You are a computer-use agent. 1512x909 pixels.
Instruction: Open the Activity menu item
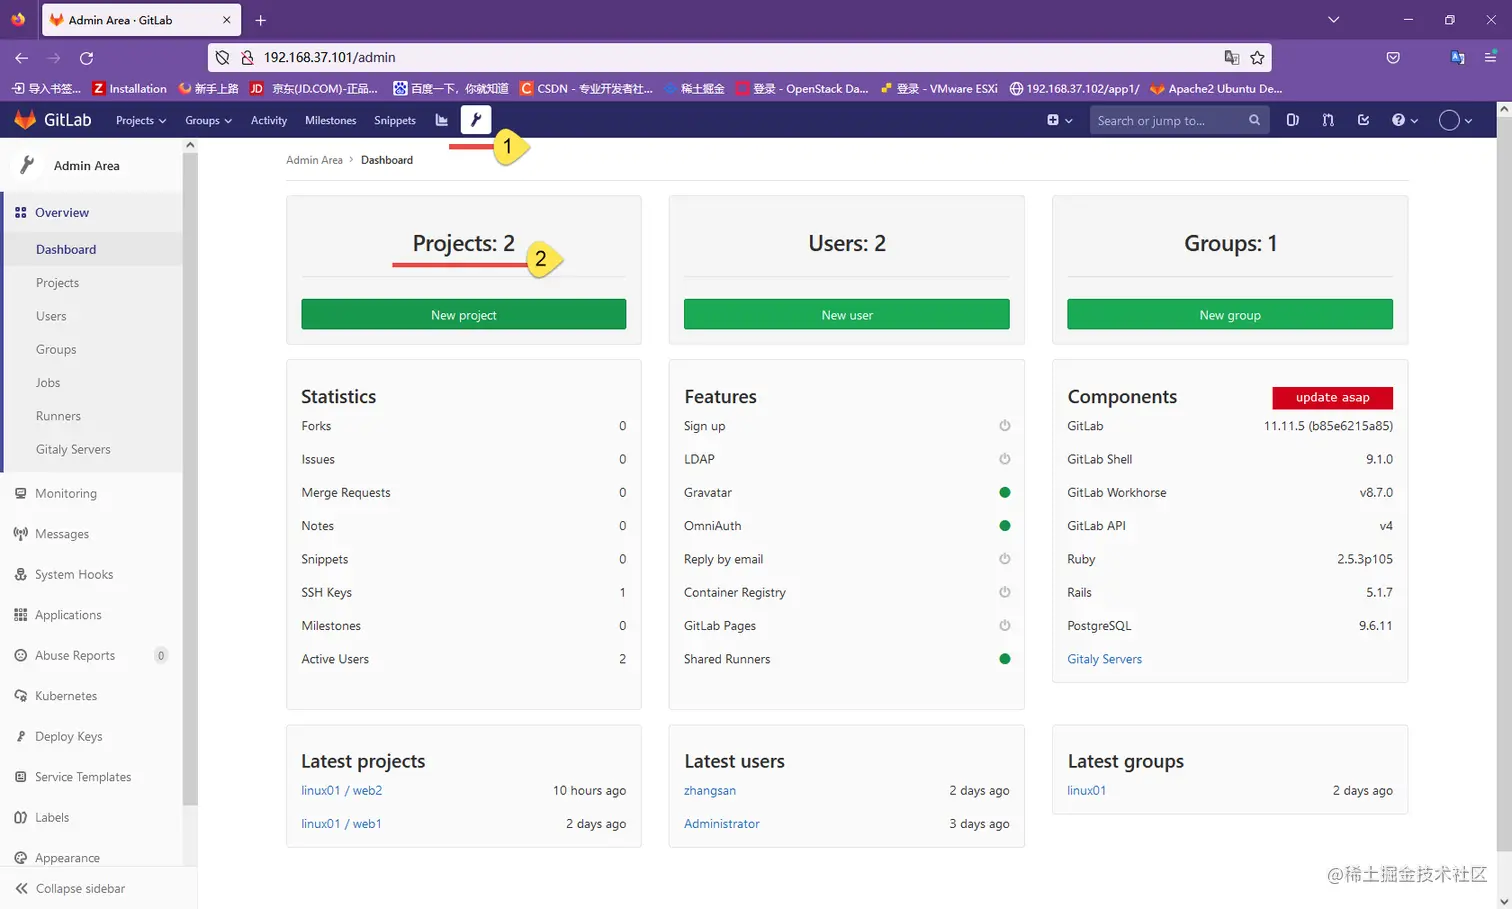tap(269, 120)
